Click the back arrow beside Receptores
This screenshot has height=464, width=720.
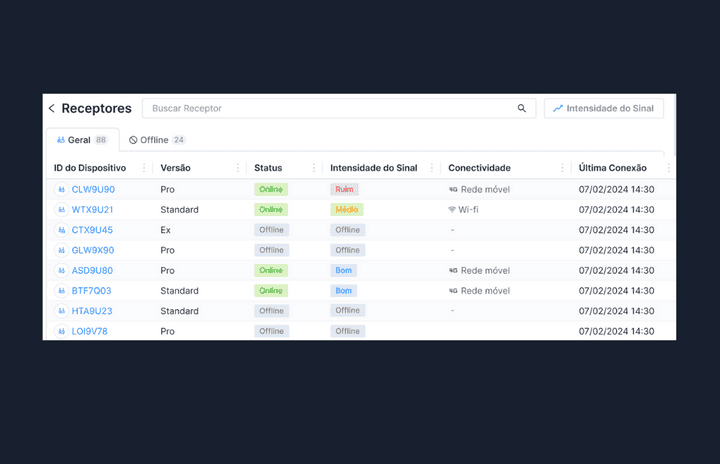[52, 108]
